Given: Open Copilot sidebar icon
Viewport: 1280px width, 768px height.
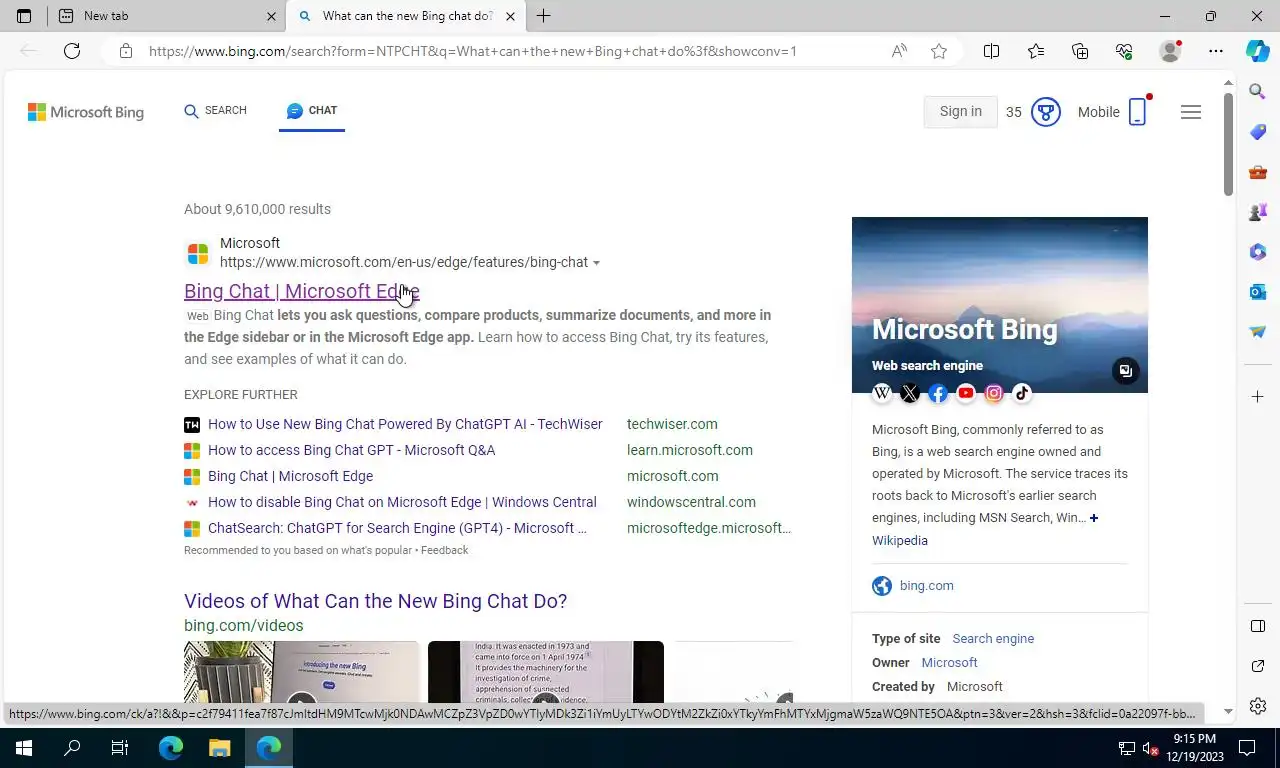Looking at the screenshot, I should coord(1258,51).
